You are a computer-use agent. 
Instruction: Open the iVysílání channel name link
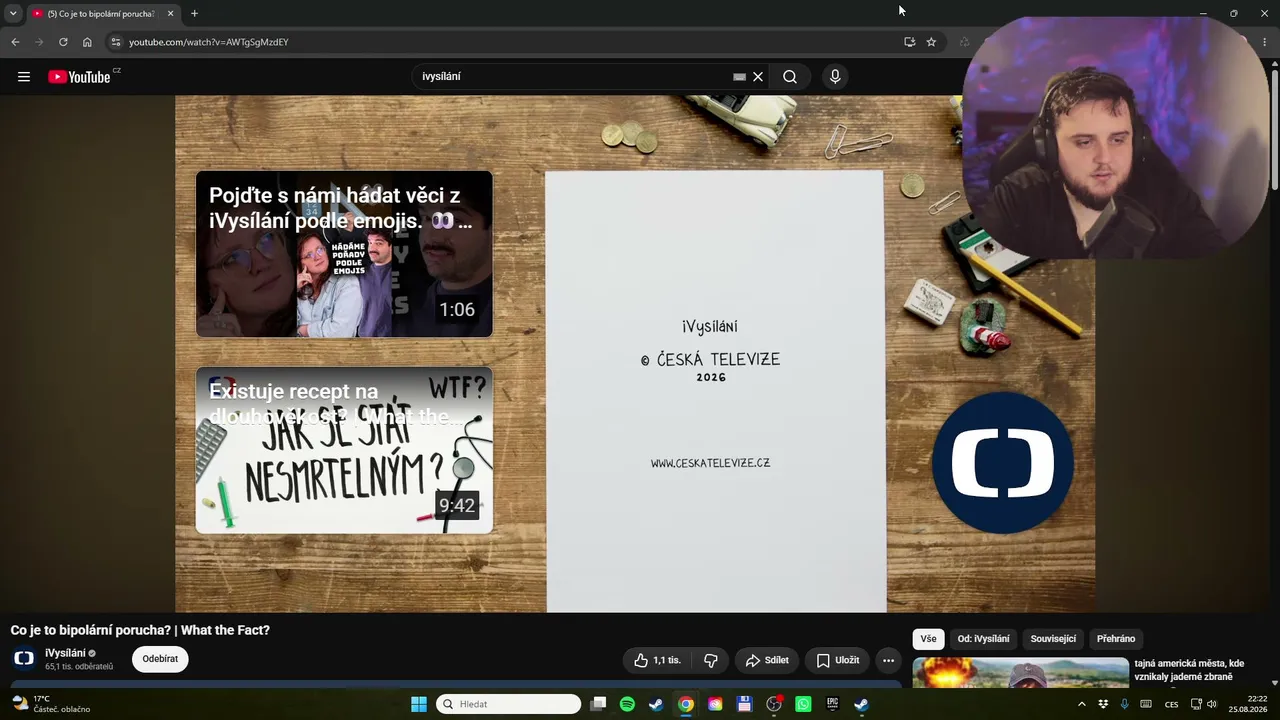point(65,653)
